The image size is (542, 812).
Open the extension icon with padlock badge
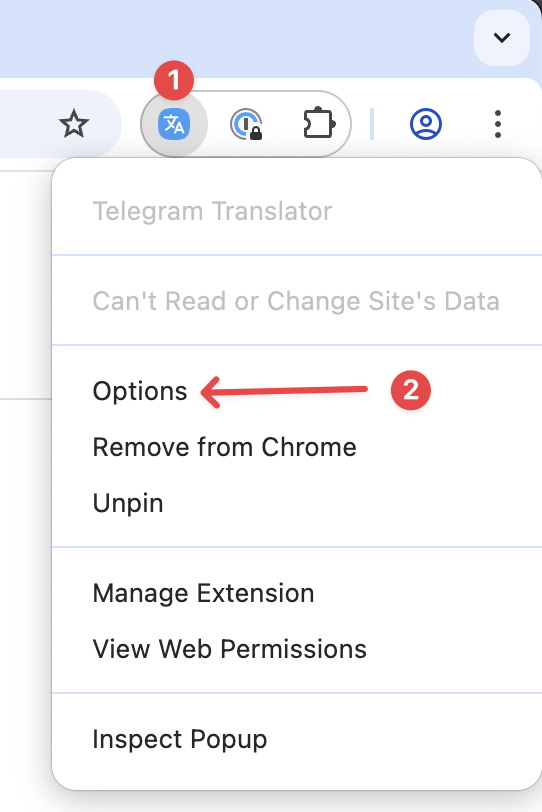coord(246,124)
